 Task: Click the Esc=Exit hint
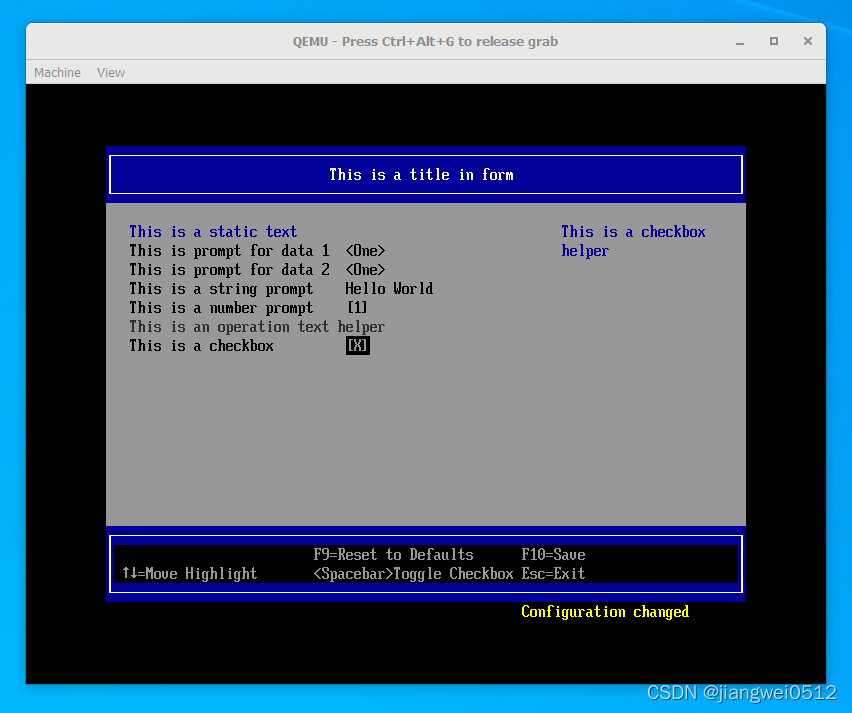pos(553,574)
